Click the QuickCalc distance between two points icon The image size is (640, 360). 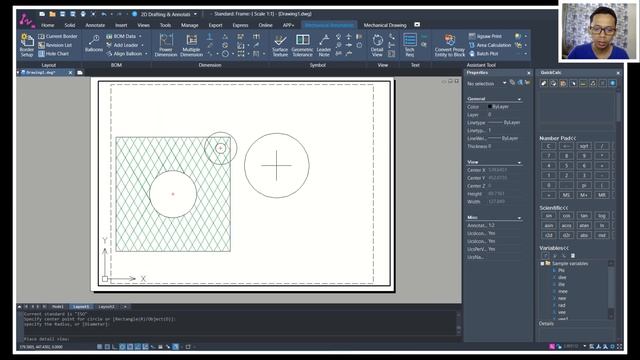coord(583,83)
